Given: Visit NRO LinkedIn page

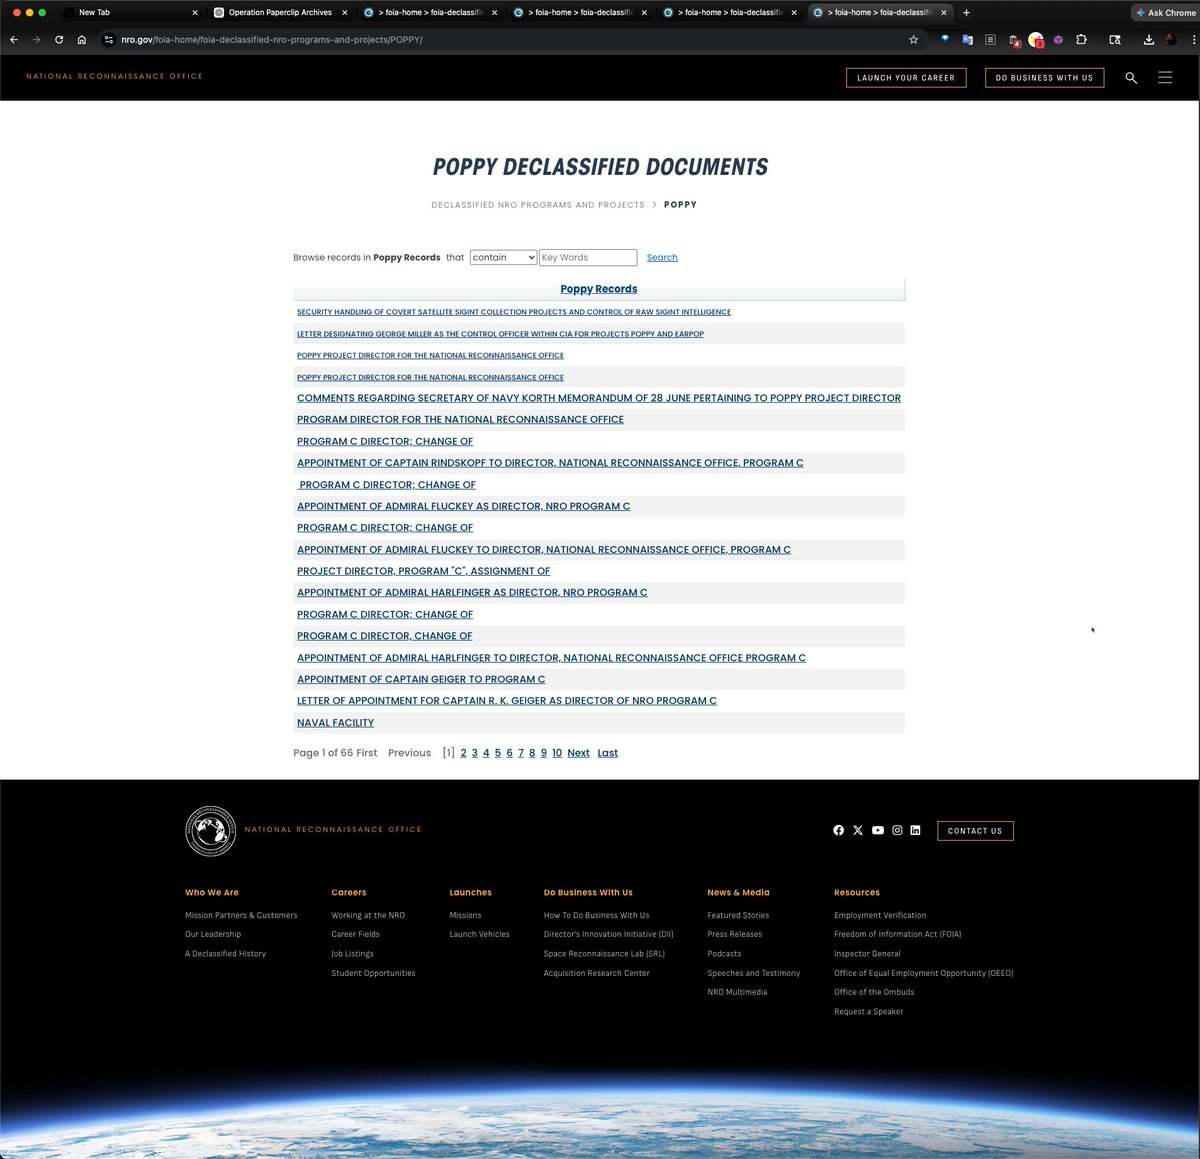Looking at the screenshot, I should coord(915,830).
